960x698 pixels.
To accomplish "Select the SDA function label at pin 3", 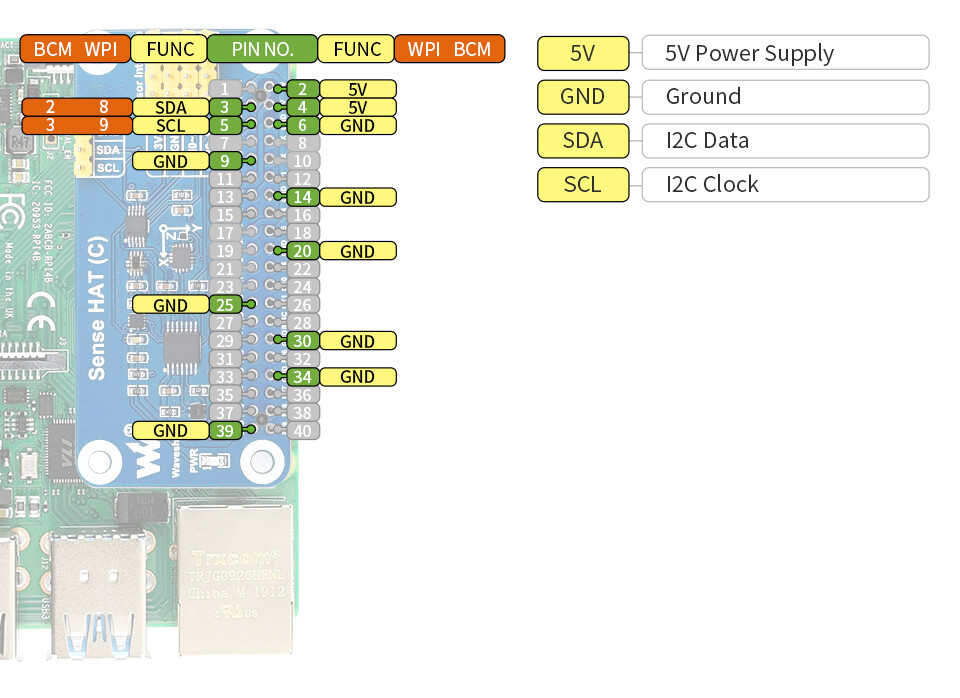I will pyautogui.click(x=171, y=108).
